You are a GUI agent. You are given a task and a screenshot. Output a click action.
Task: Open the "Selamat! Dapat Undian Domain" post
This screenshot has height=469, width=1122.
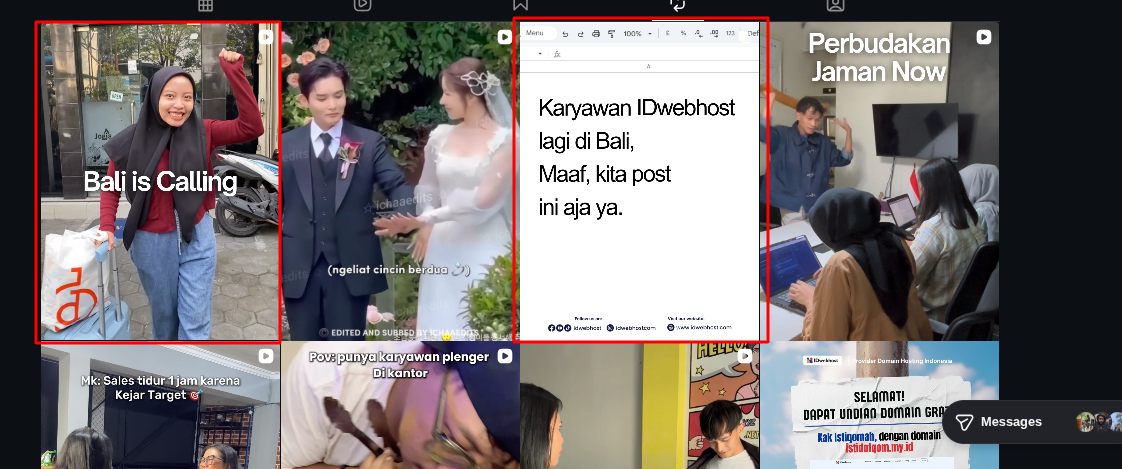(879, 405)
